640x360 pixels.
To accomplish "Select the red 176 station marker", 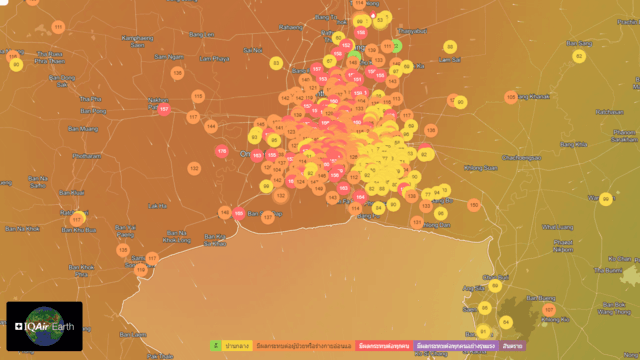I will (x=222, y=151).
